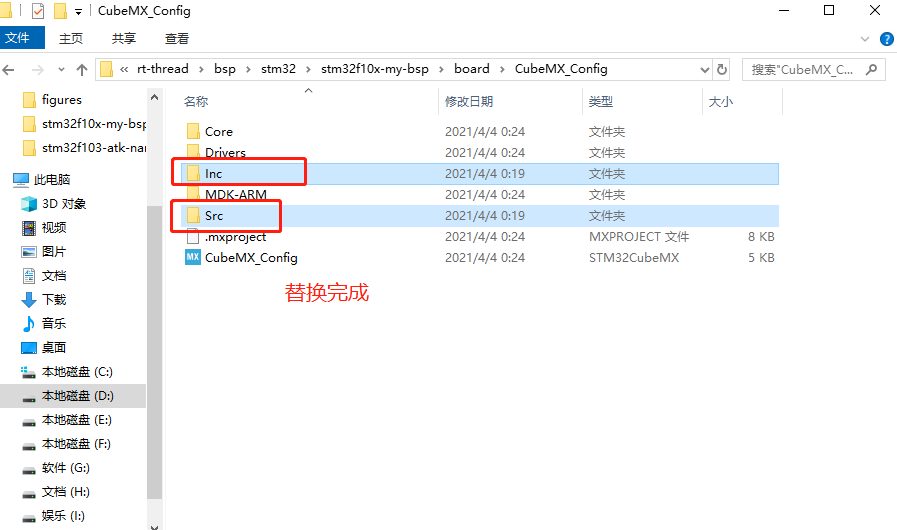Open 图片 folder in navigation pane

[x=54, y=252]
